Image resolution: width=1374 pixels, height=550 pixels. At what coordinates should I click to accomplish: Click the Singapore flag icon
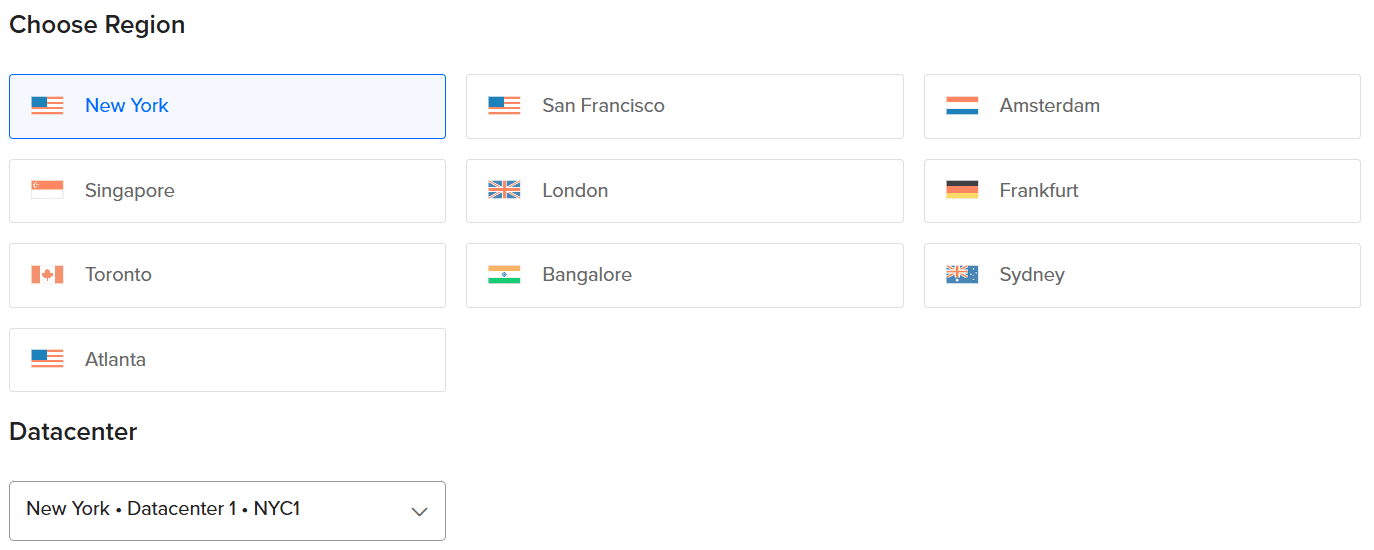coord(47,190)
